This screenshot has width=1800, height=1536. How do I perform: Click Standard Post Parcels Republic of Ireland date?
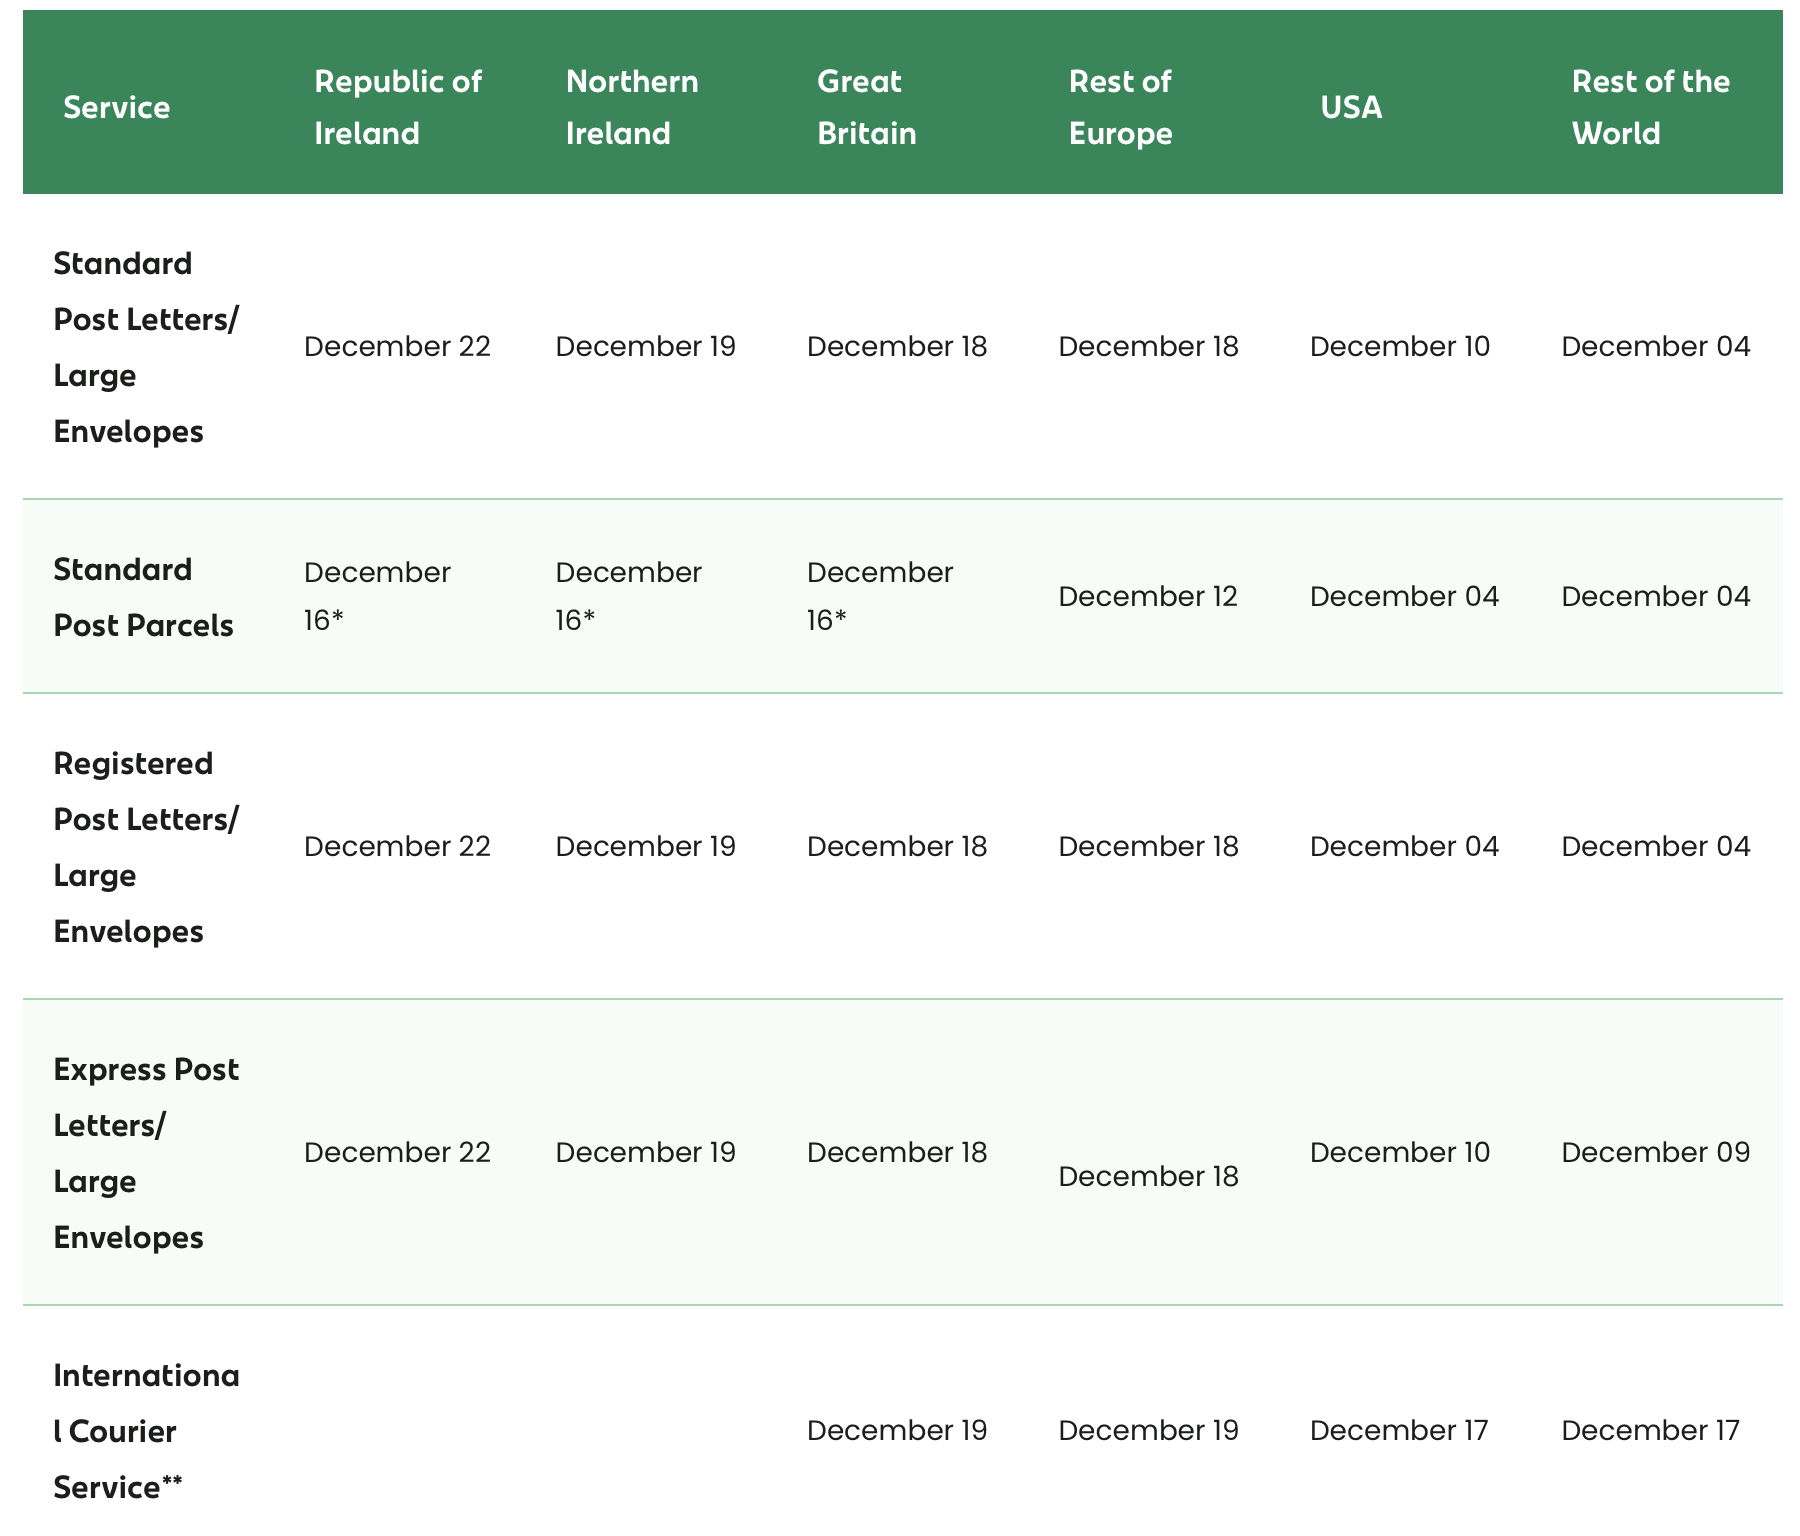(377, 596)
